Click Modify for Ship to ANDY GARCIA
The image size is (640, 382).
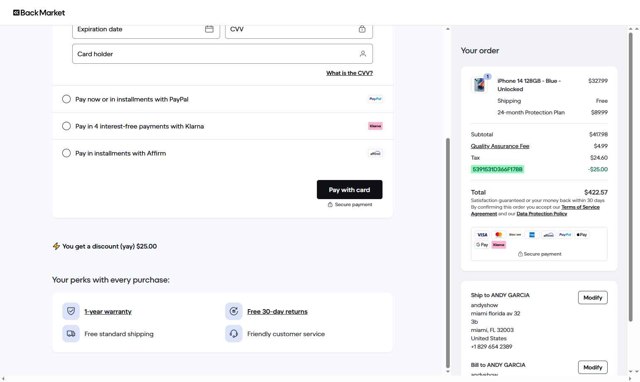pos(593,298)
